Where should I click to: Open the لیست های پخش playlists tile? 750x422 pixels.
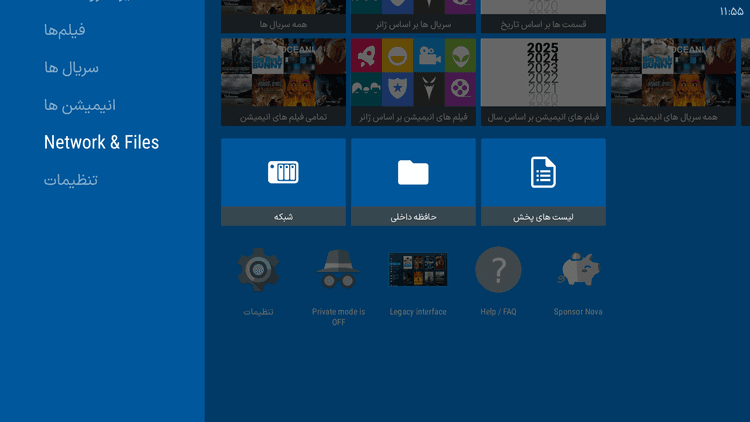point(543,182)
